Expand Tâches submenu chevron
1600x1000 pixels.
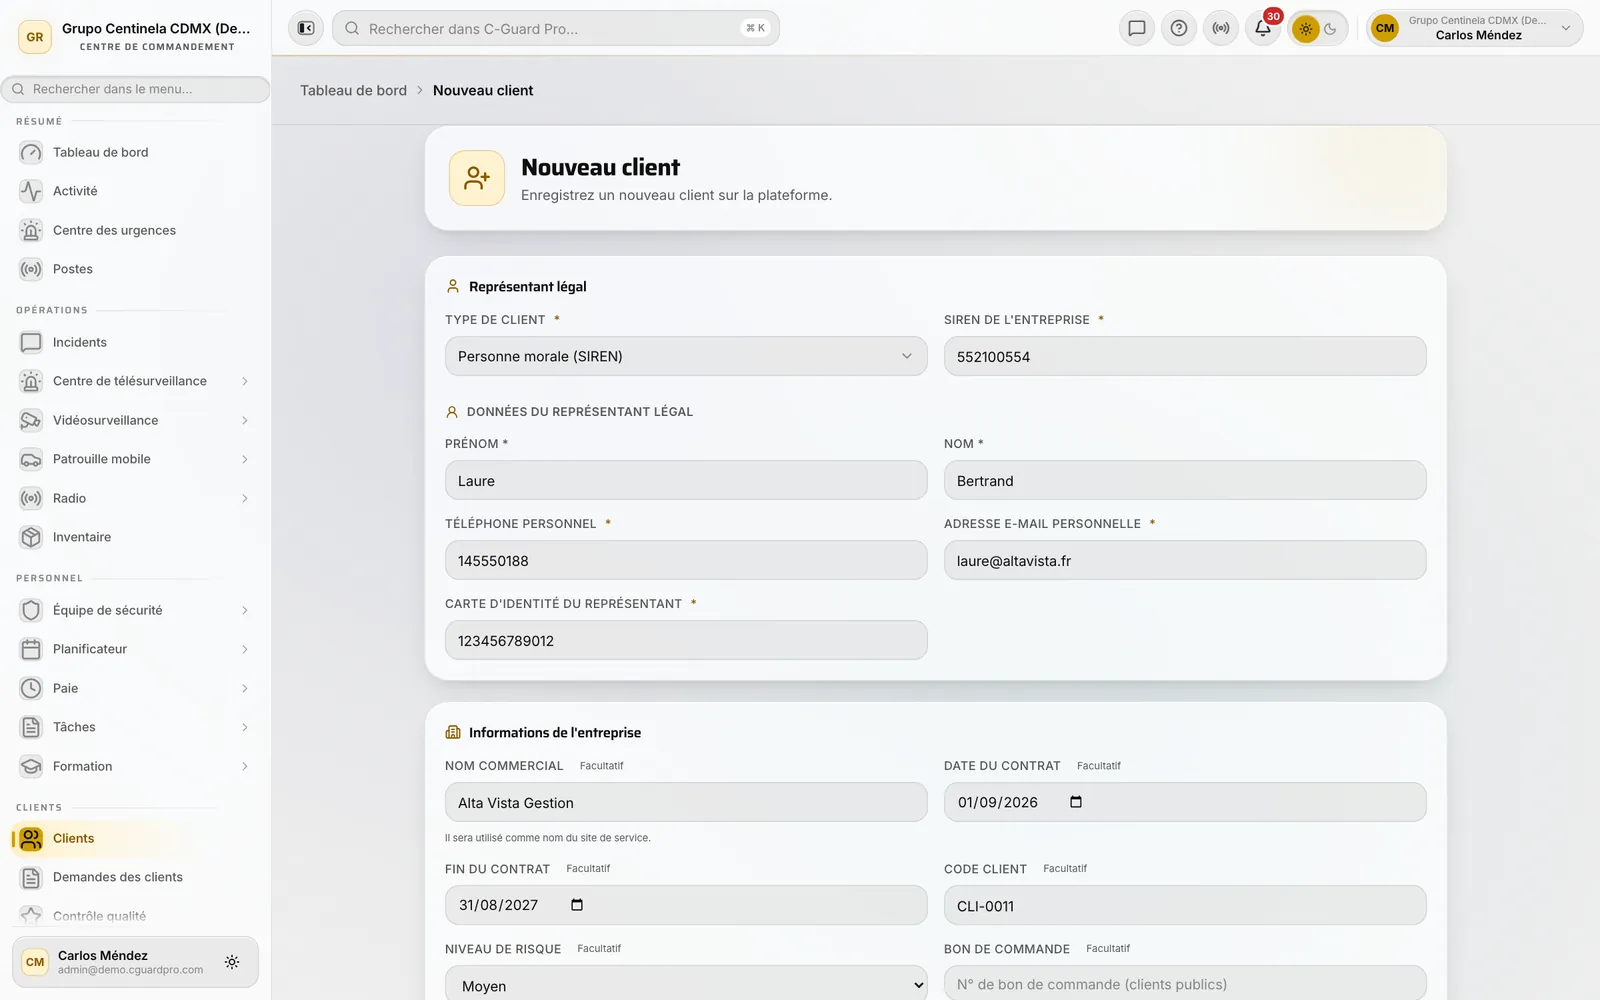click(244, 727)
